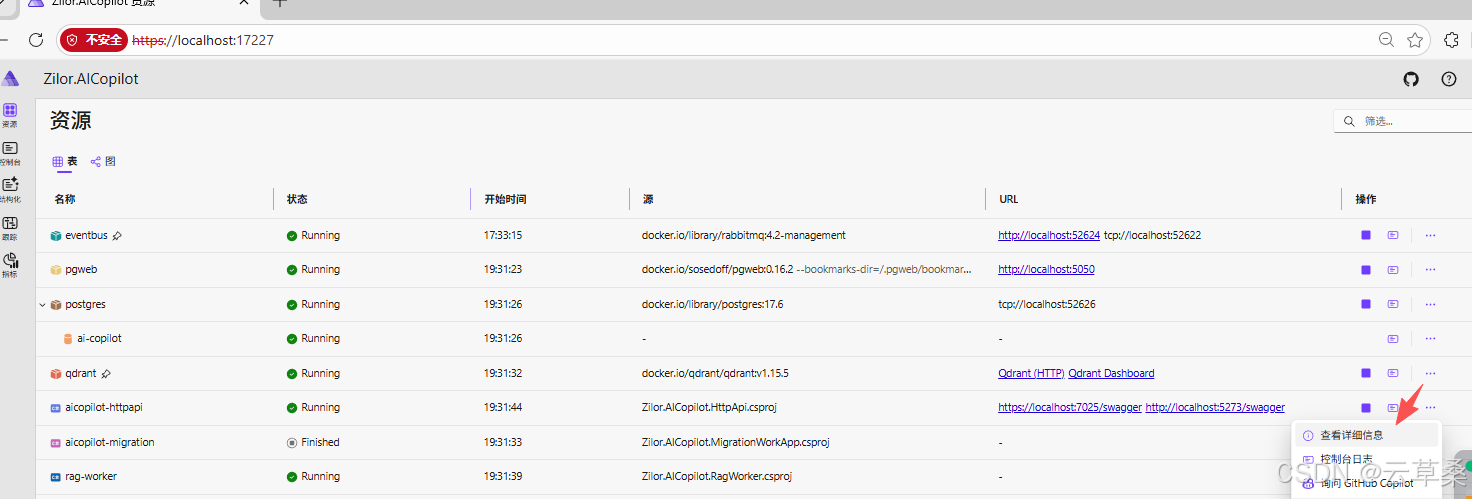1472x499 pixels.
Task: Click the URL column header
Action: [x=1009, y=200]
